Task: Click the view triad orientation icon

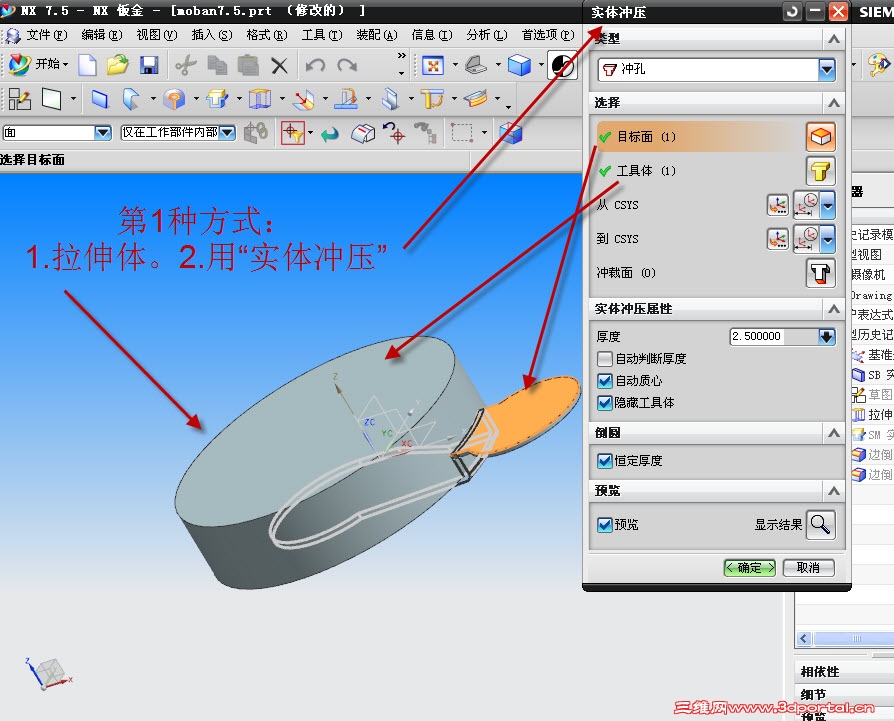Action: point(48,674)
